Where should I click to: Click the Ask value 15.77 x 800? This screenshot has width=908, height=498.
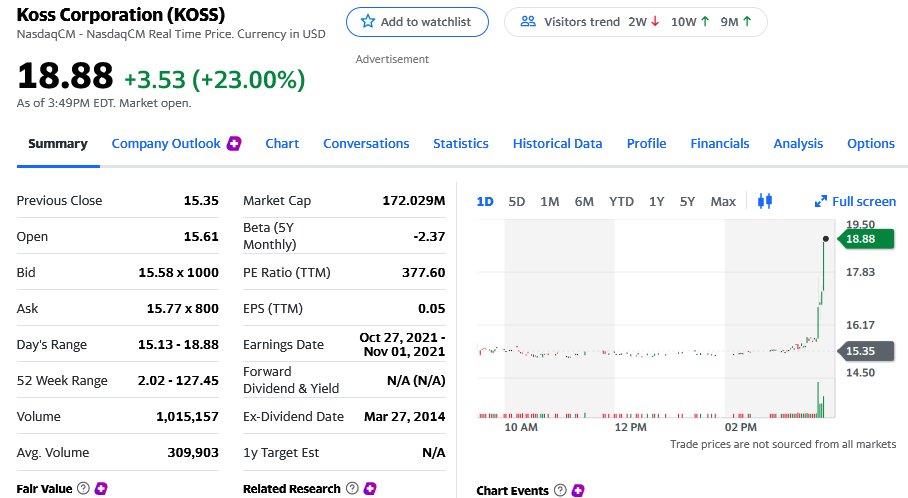[182, 308]
